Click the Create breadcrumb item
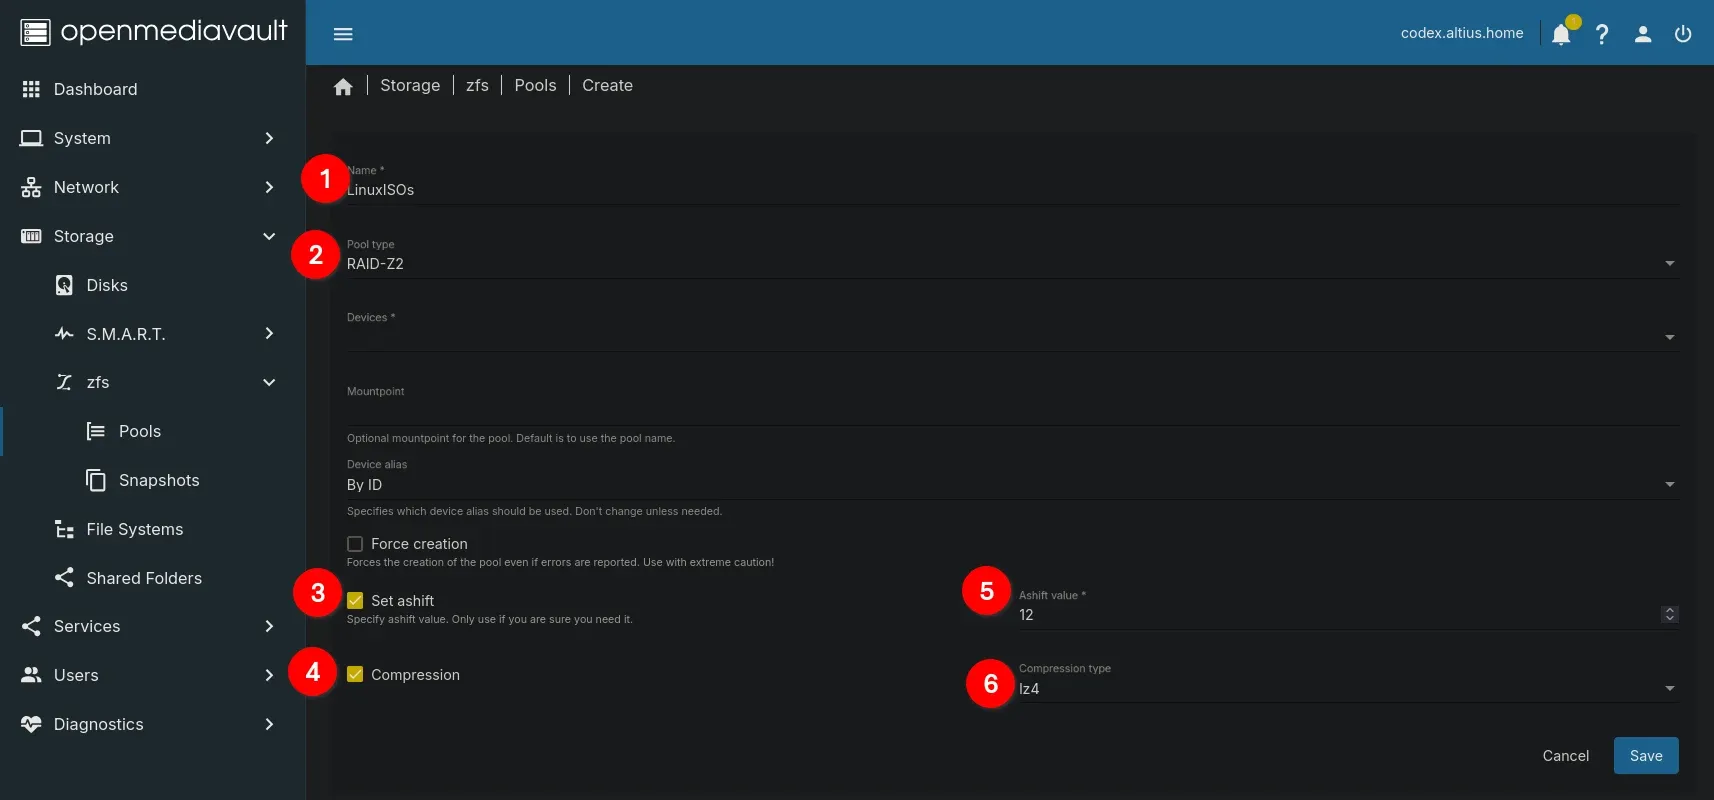The width and height of the screenshot is (1714, 800). pyautogui.click(x=607, y=86)
